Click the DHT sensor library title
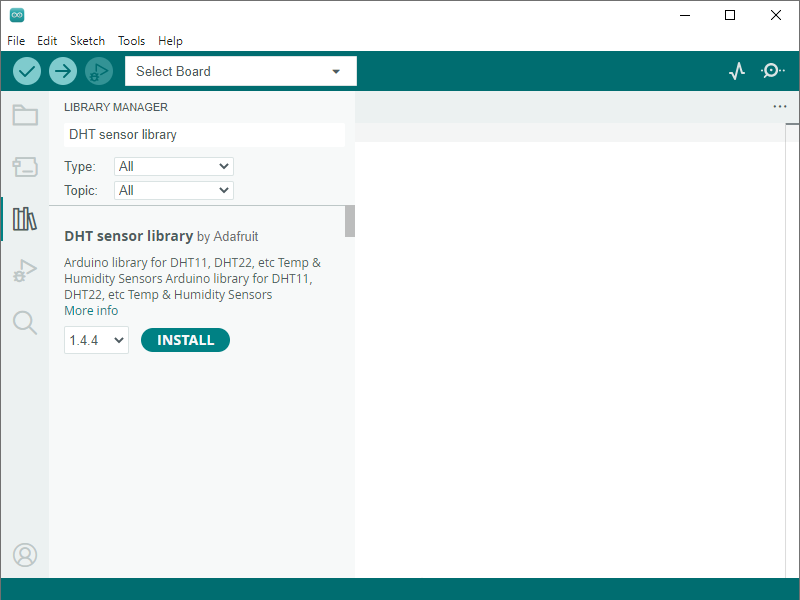The height and width of the screenshot is (600, 800). pyautogui.click(x=129, y=236)
